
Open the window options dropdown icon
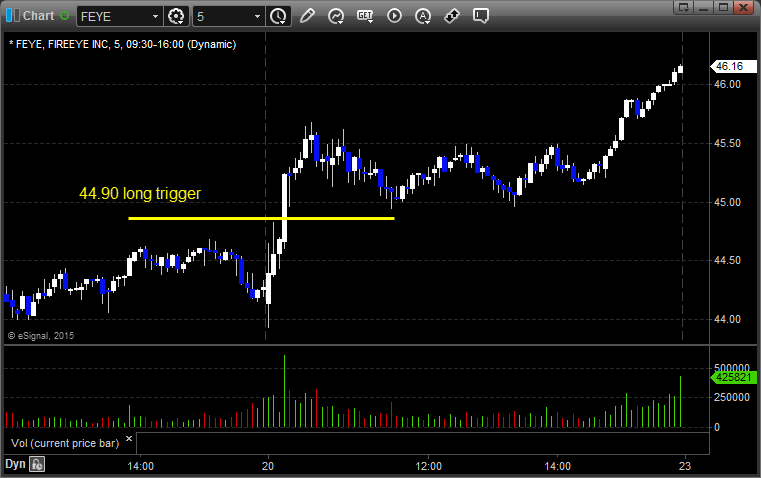pos(684,7)
